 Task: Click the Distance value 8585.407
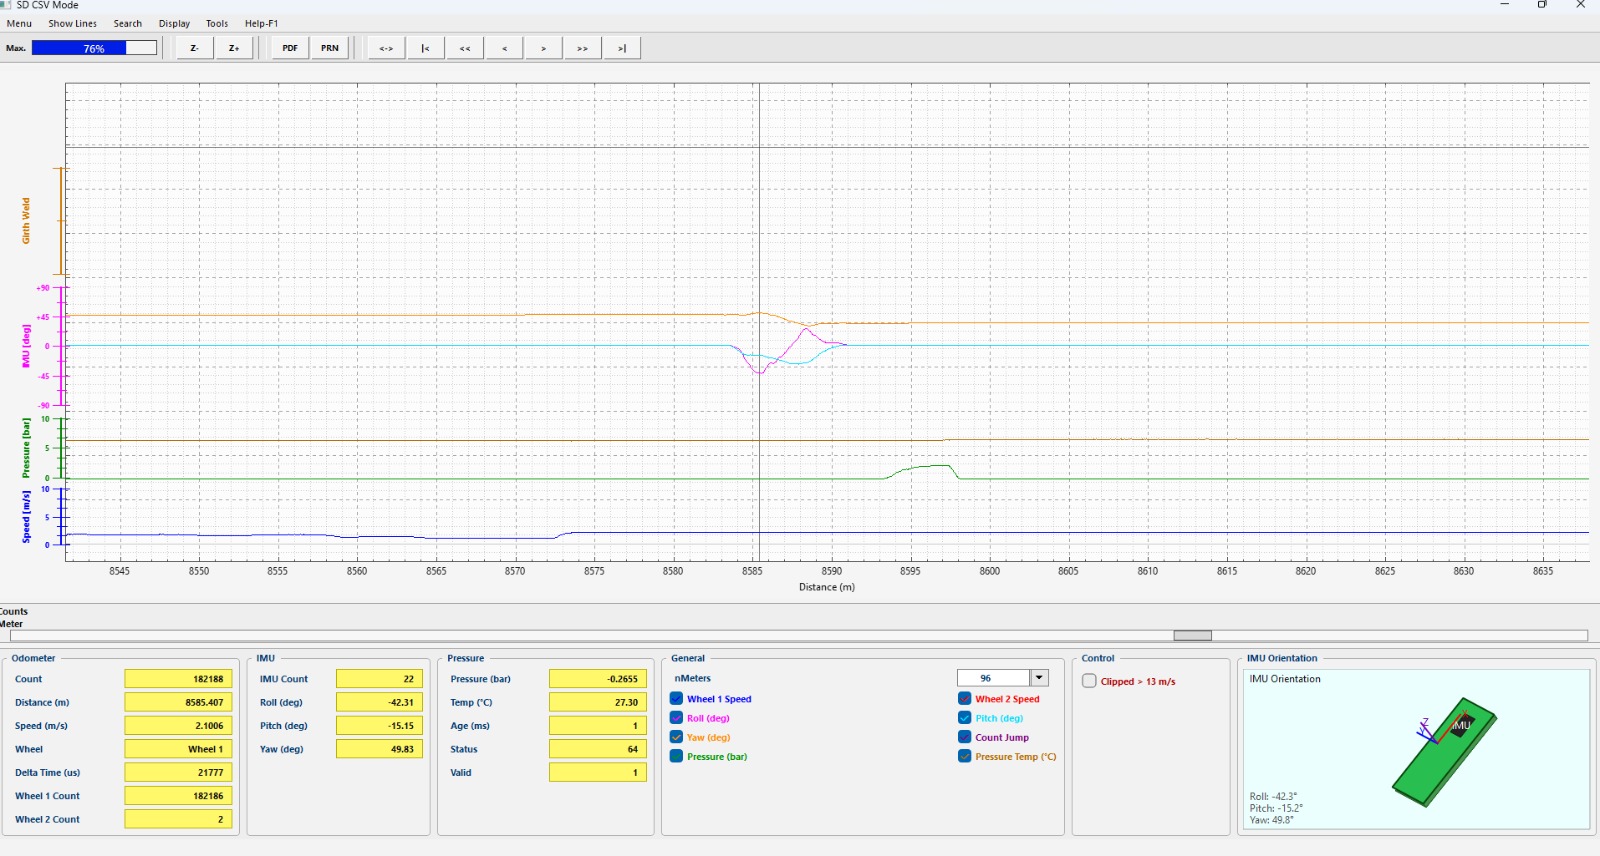tap(178, 702)
